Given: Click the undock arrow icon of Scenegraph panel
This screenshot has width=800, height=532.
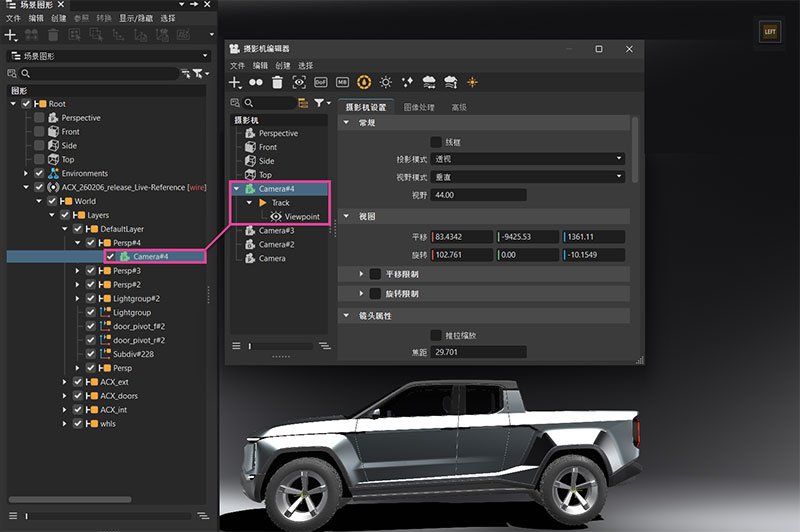Looking at the screenshot, I should 194,4.
